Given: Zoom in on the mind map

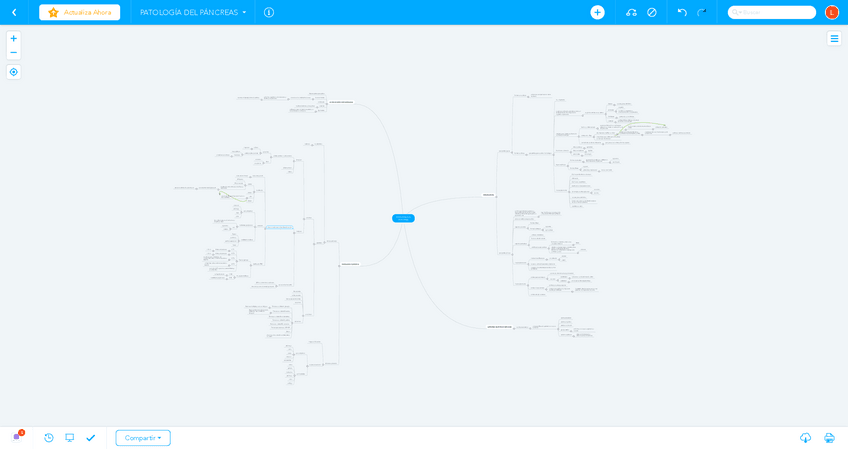Looking at the screenshot, I should click(x=13, y=38).
